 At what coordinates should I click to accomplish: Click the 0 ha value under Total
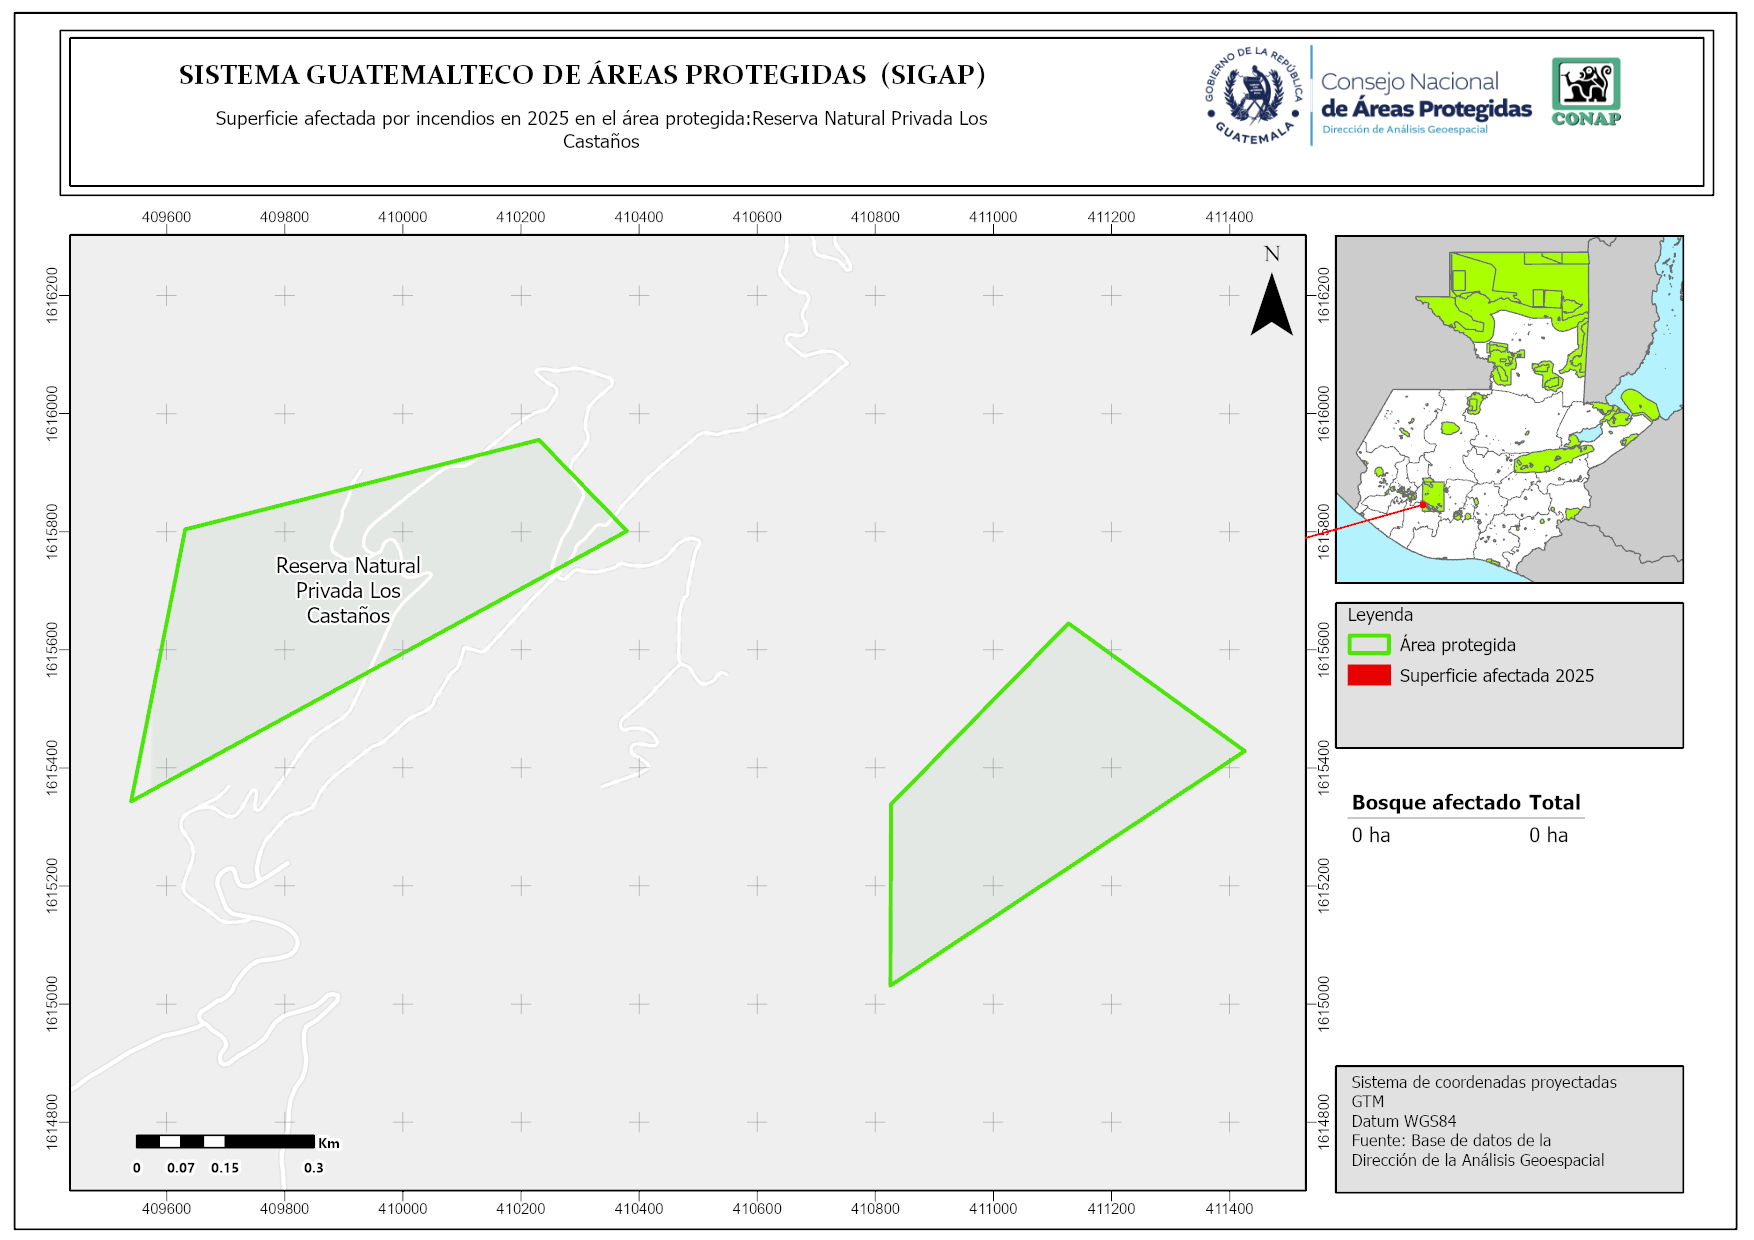[1548, 835]
